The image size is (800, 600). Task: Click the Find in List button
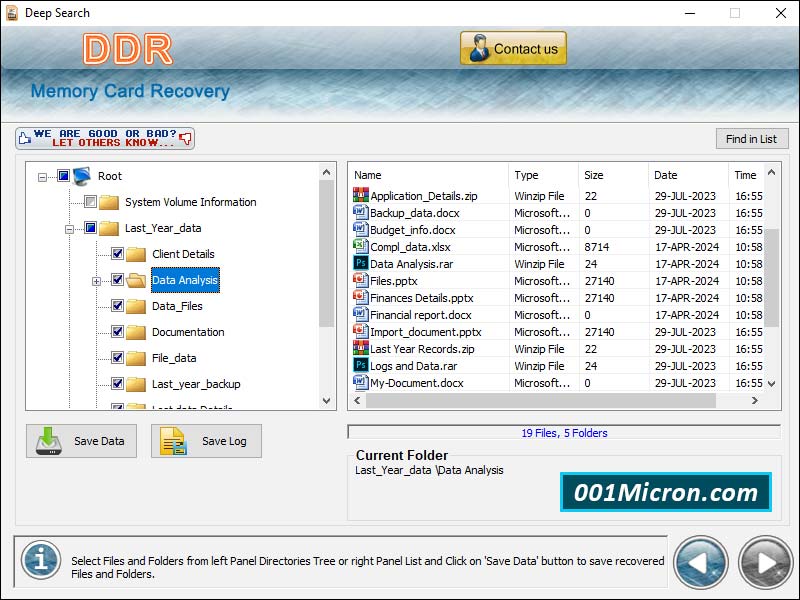pyautogui.click(x=752, y=139)
